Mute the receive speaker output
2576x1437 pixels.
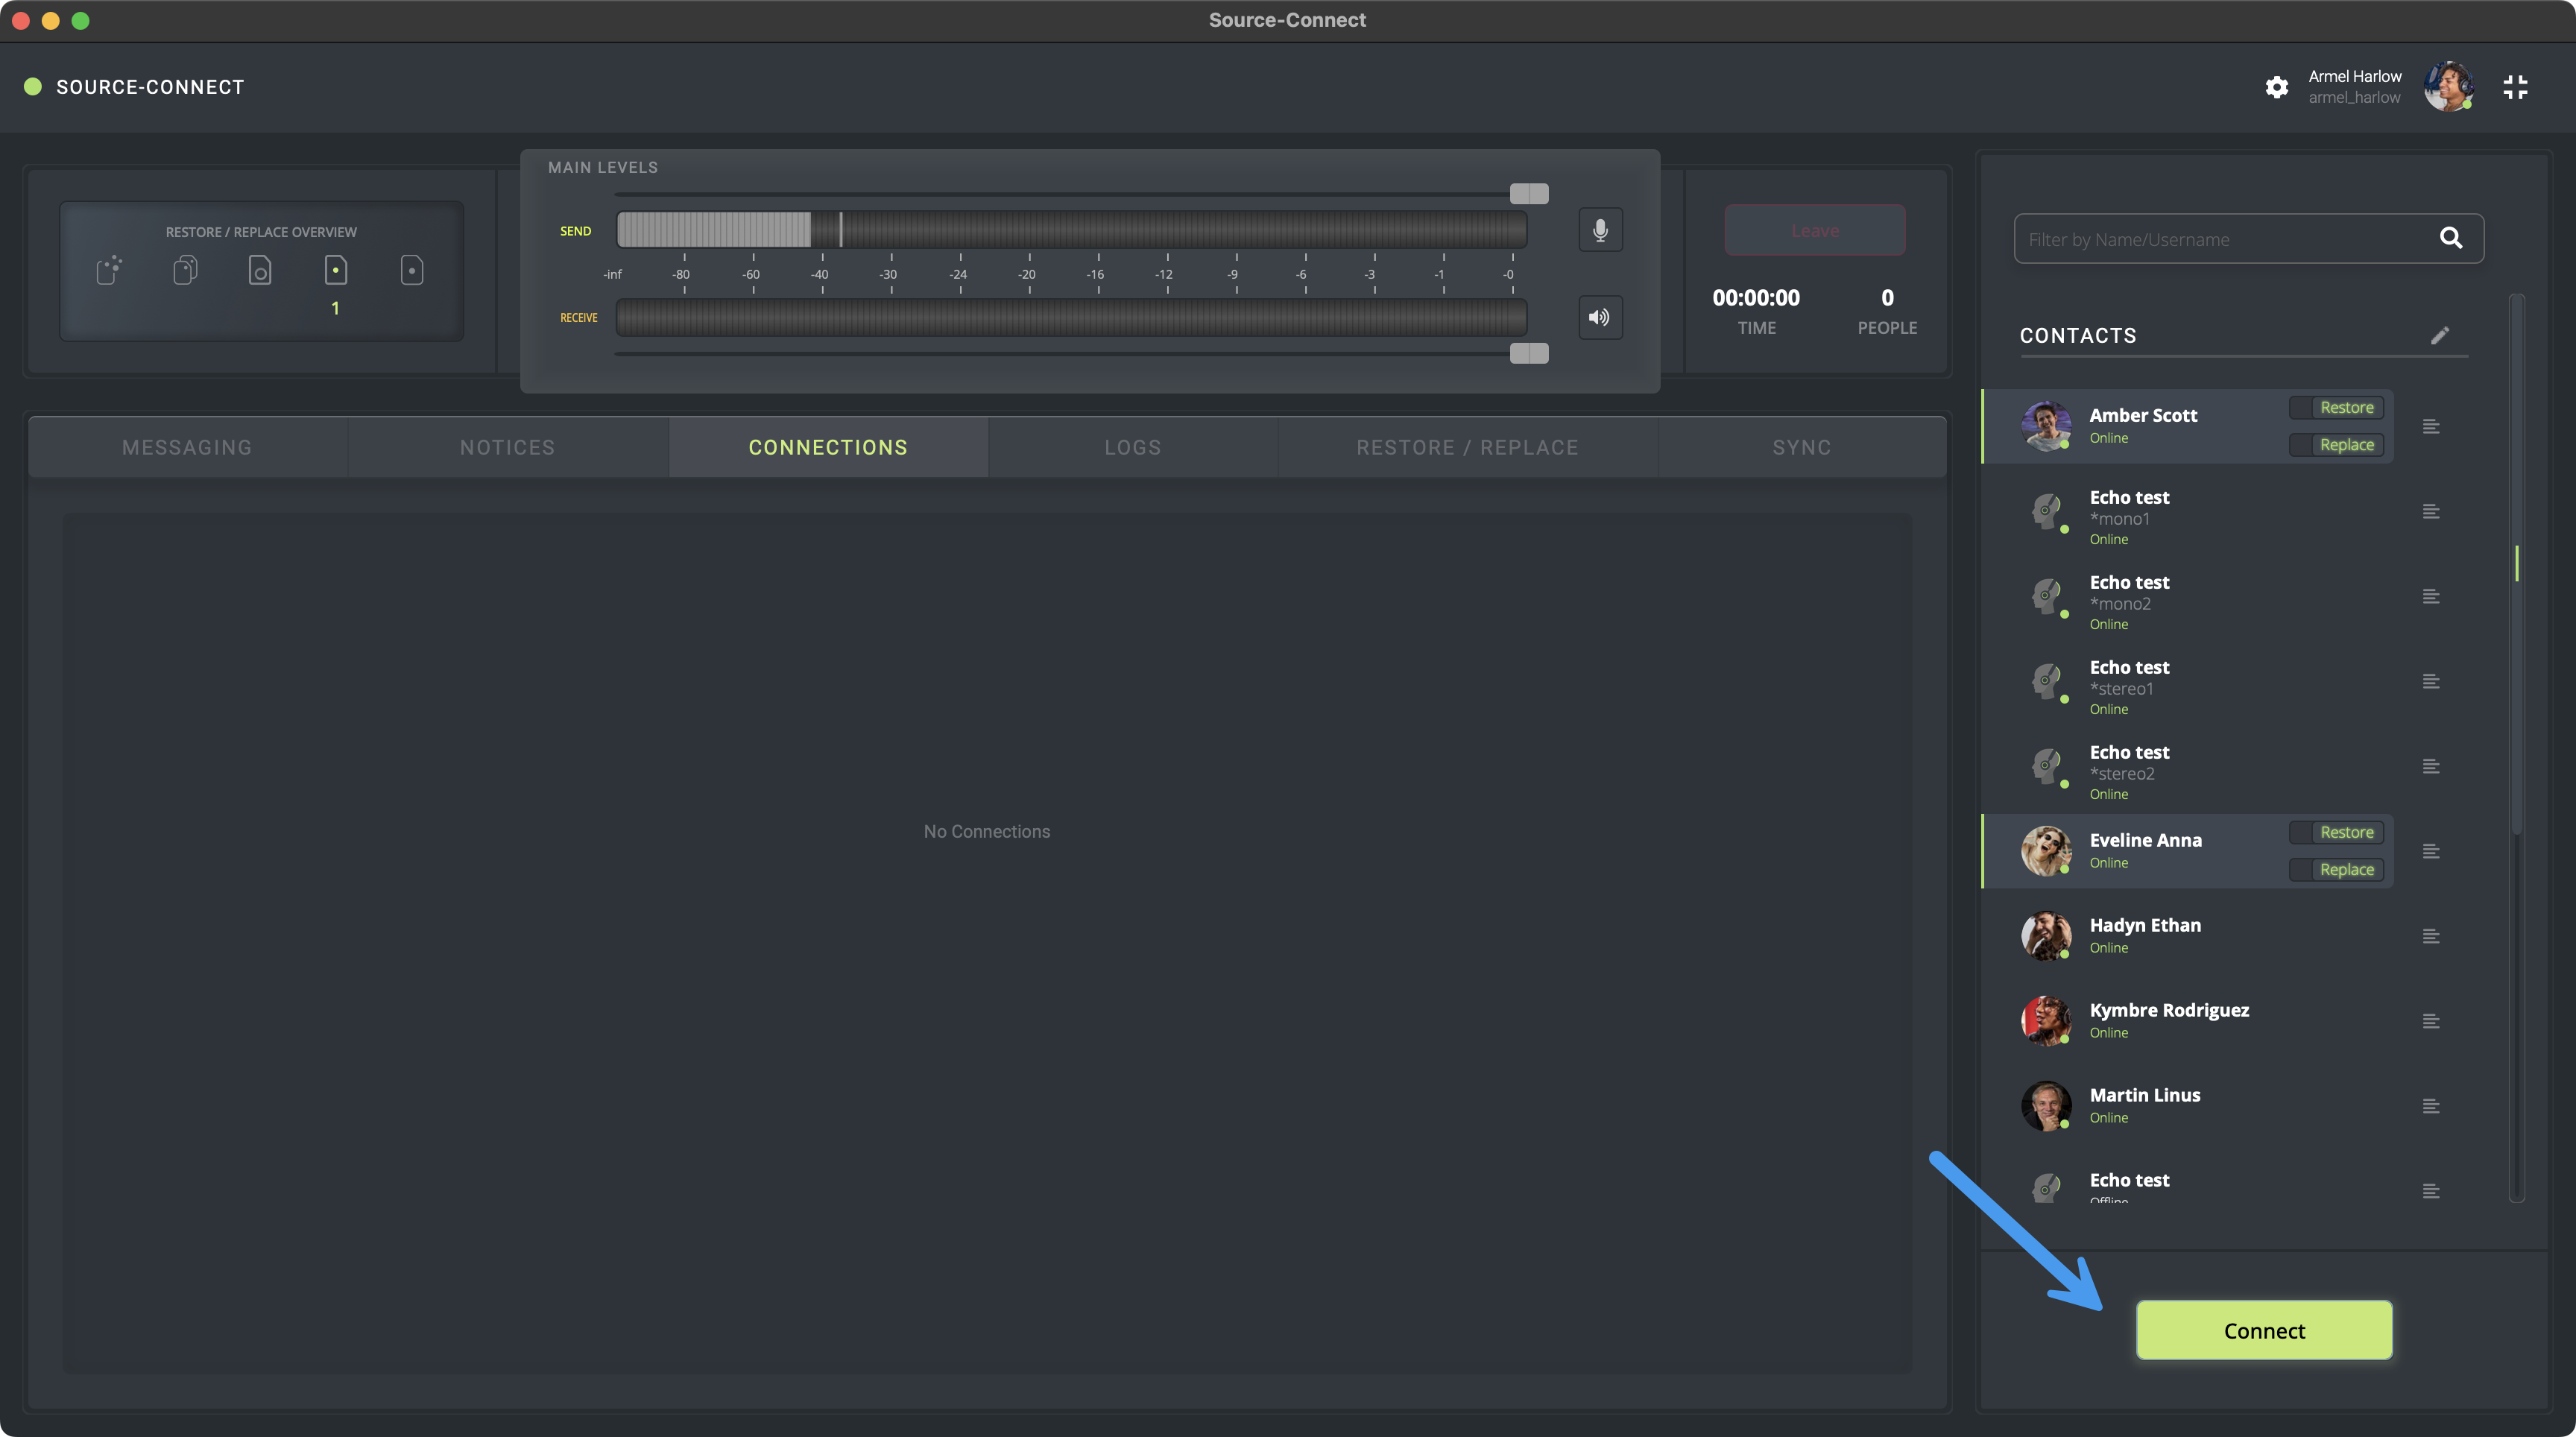click(1600, 317)
